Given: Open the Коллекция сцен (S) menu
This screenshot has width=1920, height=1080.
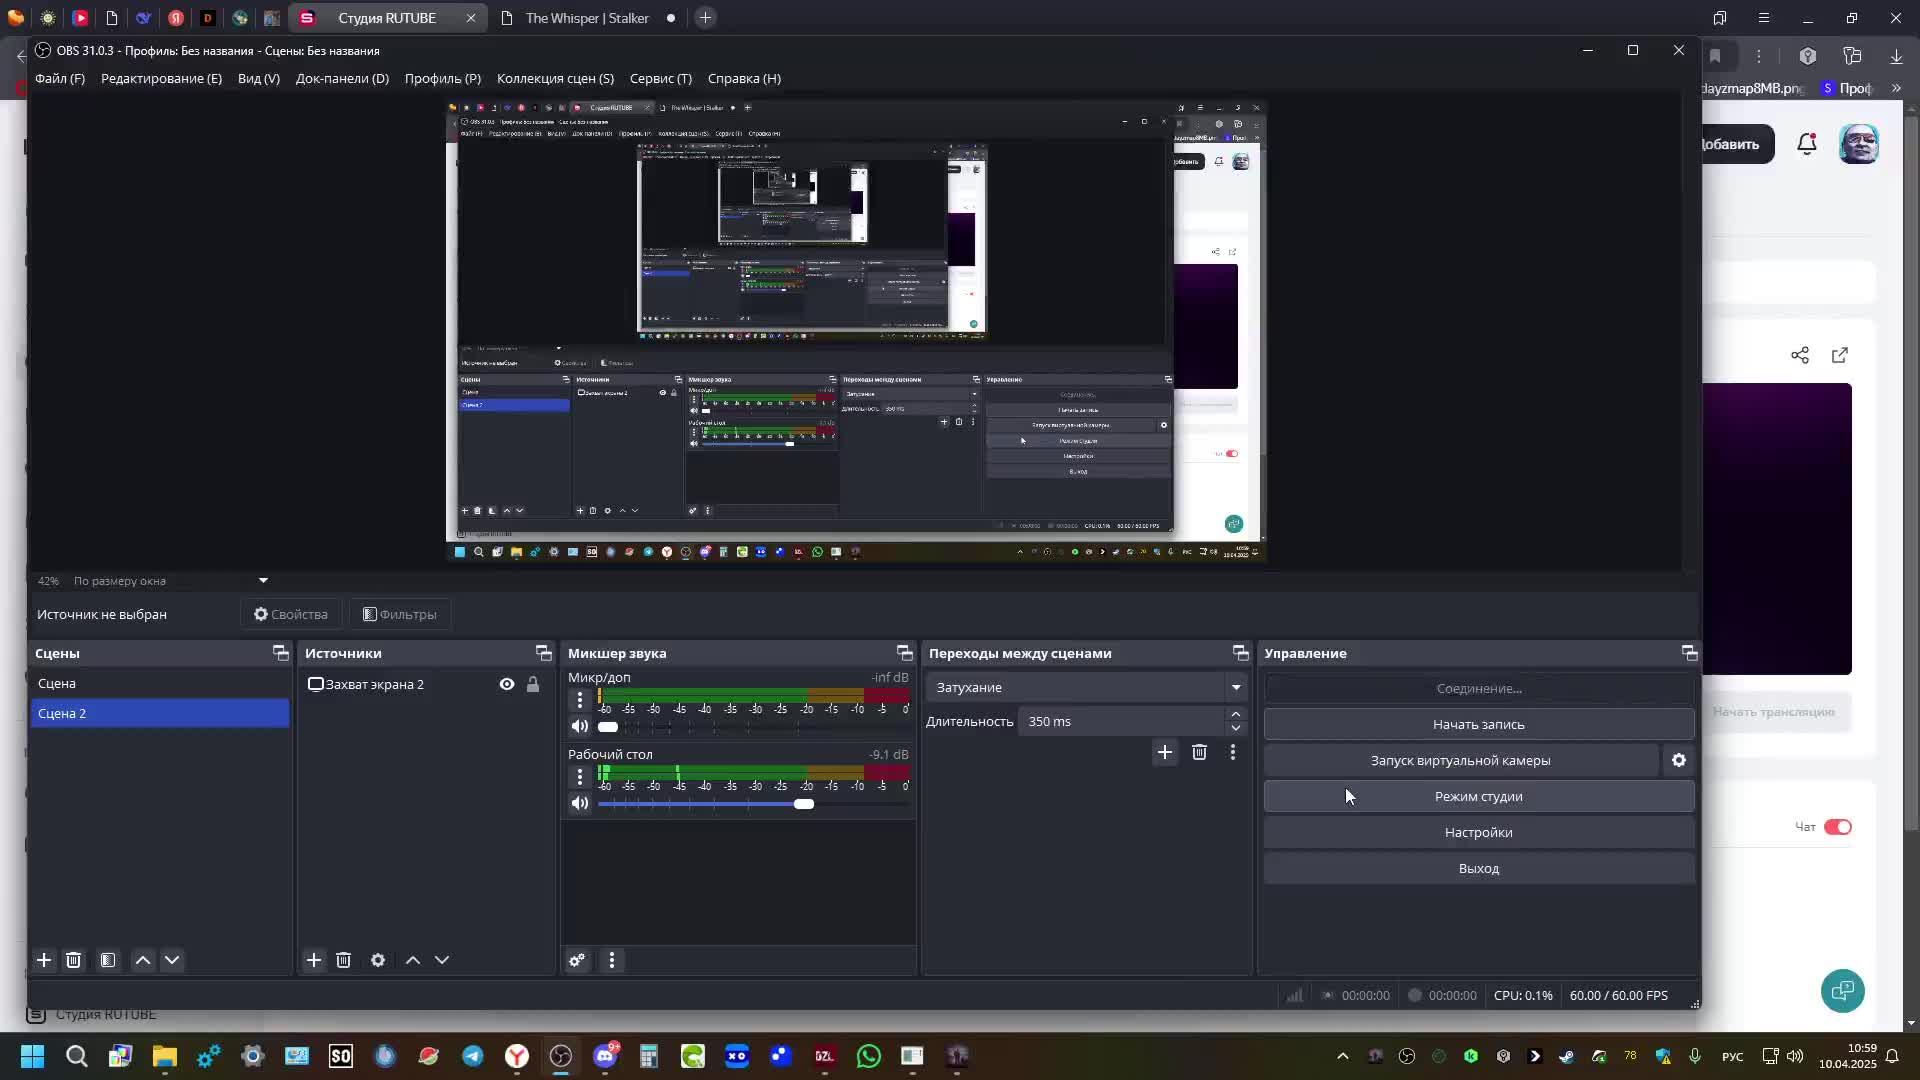Looking at the screenshot, I should click(x=555, y=78).
